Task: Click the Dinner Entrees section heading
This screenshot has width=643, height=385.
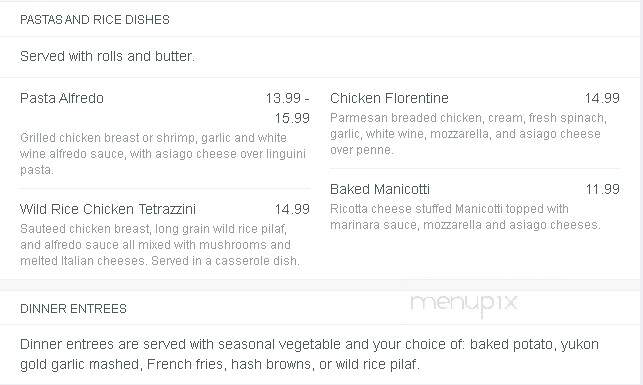Action: click(73, 309)
